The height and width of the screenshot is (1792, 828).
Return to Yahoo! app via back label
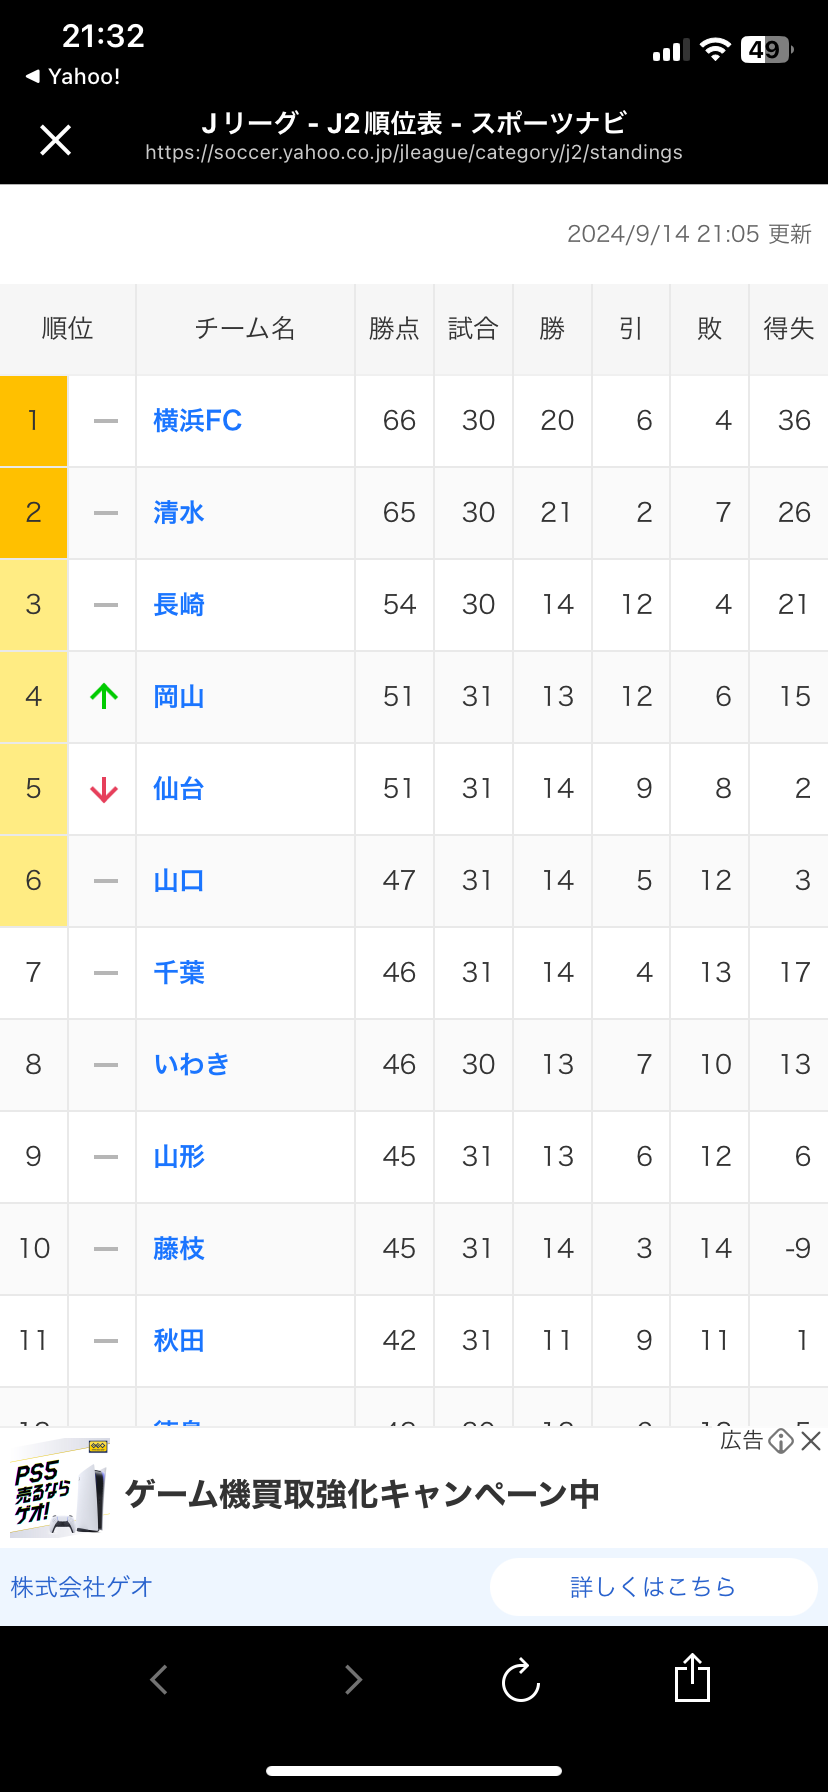(x=73, y=76)
